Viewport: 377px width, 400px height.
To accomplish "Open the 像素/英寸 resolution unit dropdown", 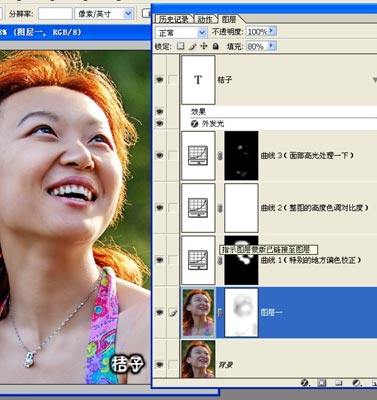I will pyautogui.click(x=104, y=14).
